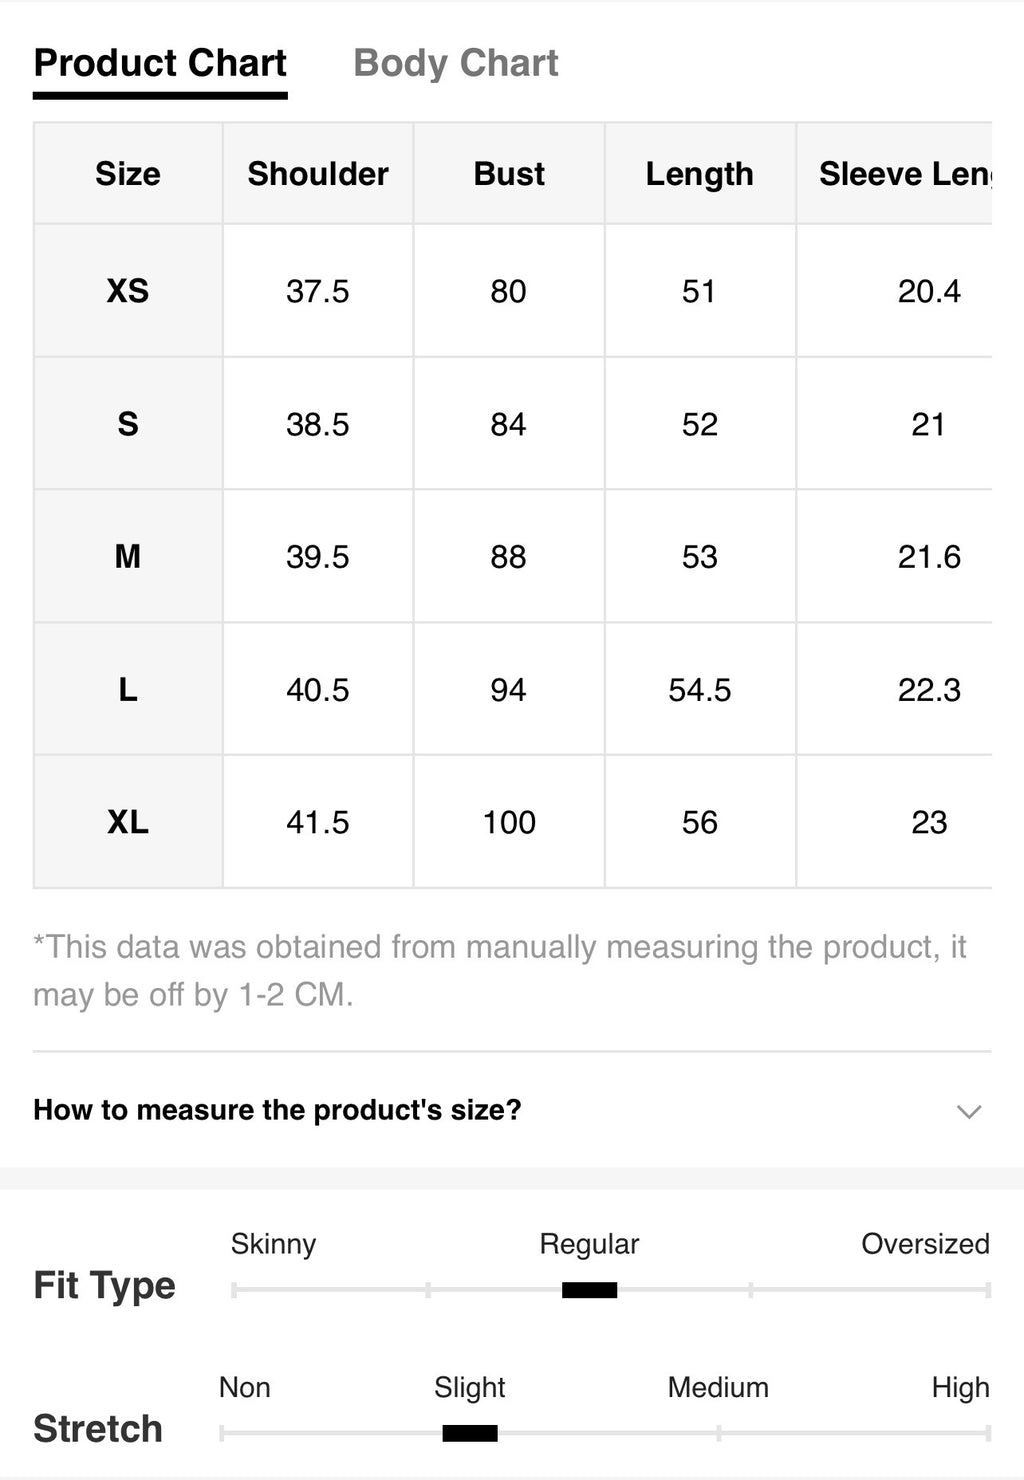Expand How to measure the product's size
Image resolution: width=1024 pixels, height=1480 pixels.
click(x=512, y=1110)
